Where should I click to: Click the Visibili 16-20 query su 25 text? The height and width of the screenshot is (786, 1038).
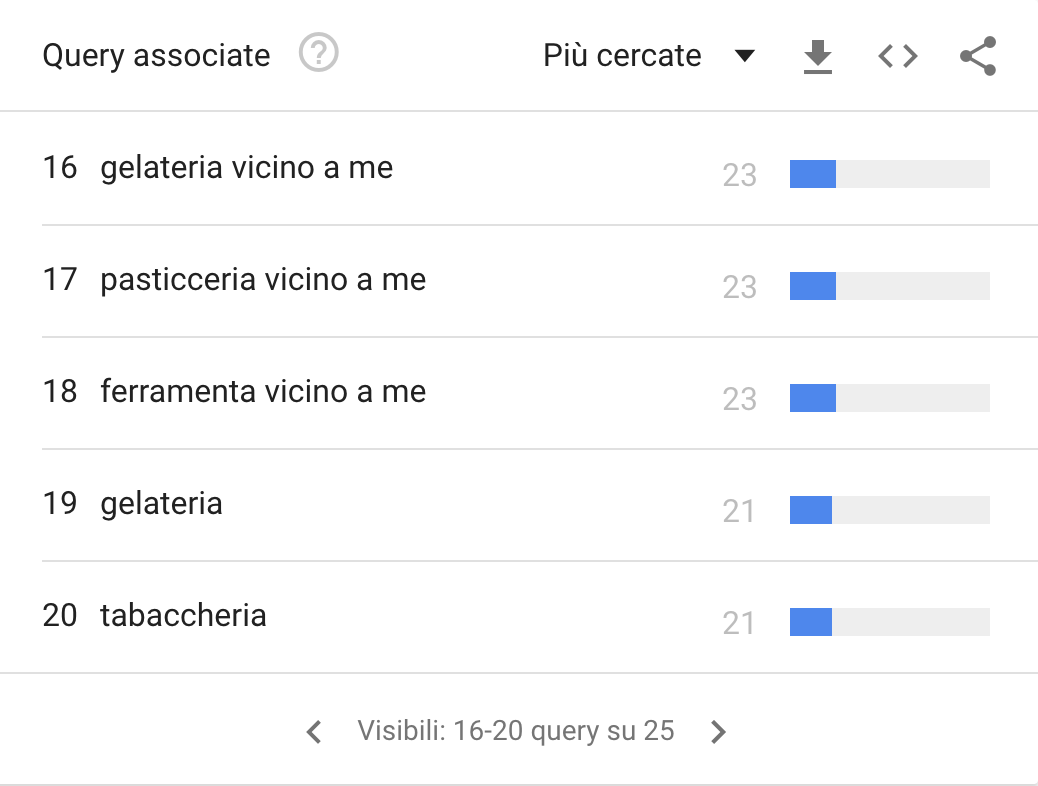tap(515, 731)
